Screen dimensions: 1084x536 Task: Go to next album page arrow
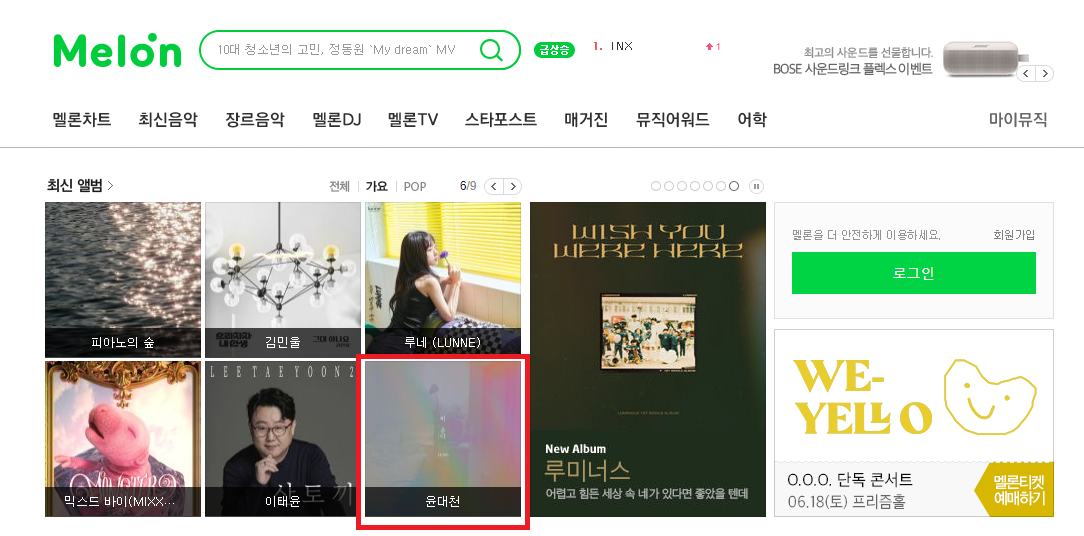(x=512, y=186)
